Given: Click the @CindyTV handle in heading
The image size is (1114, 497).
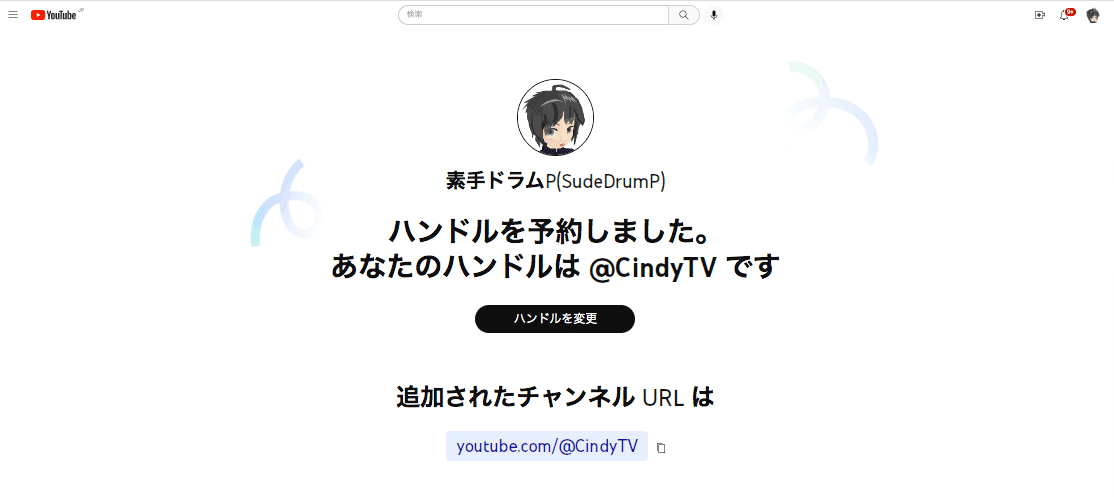Looking at the screenshot, I should (652, 268).
